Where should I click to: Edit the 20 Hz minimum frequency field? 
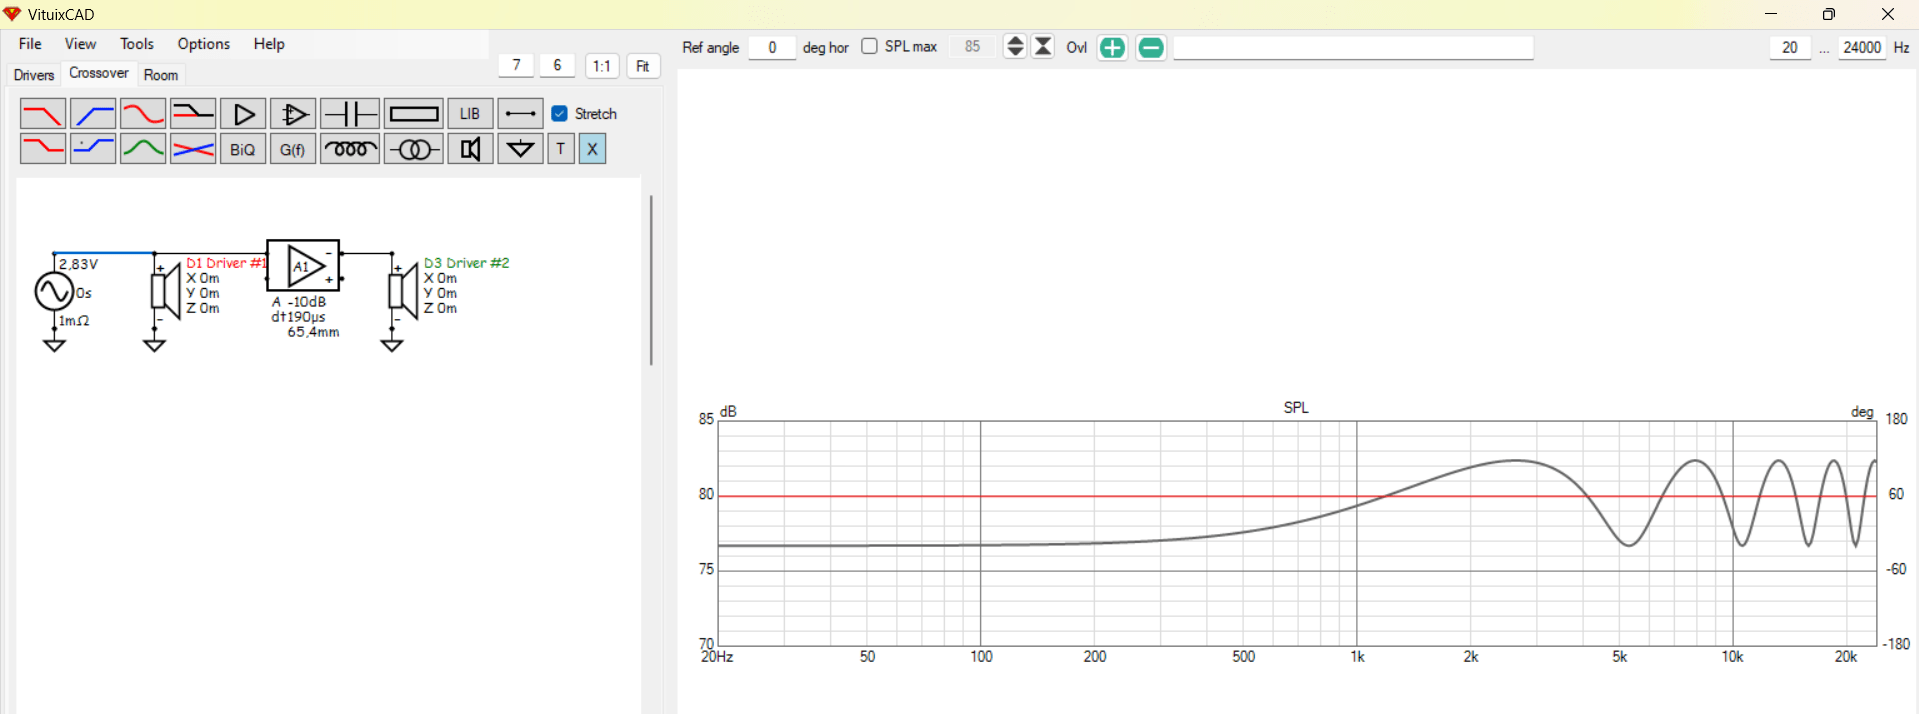1790,47
